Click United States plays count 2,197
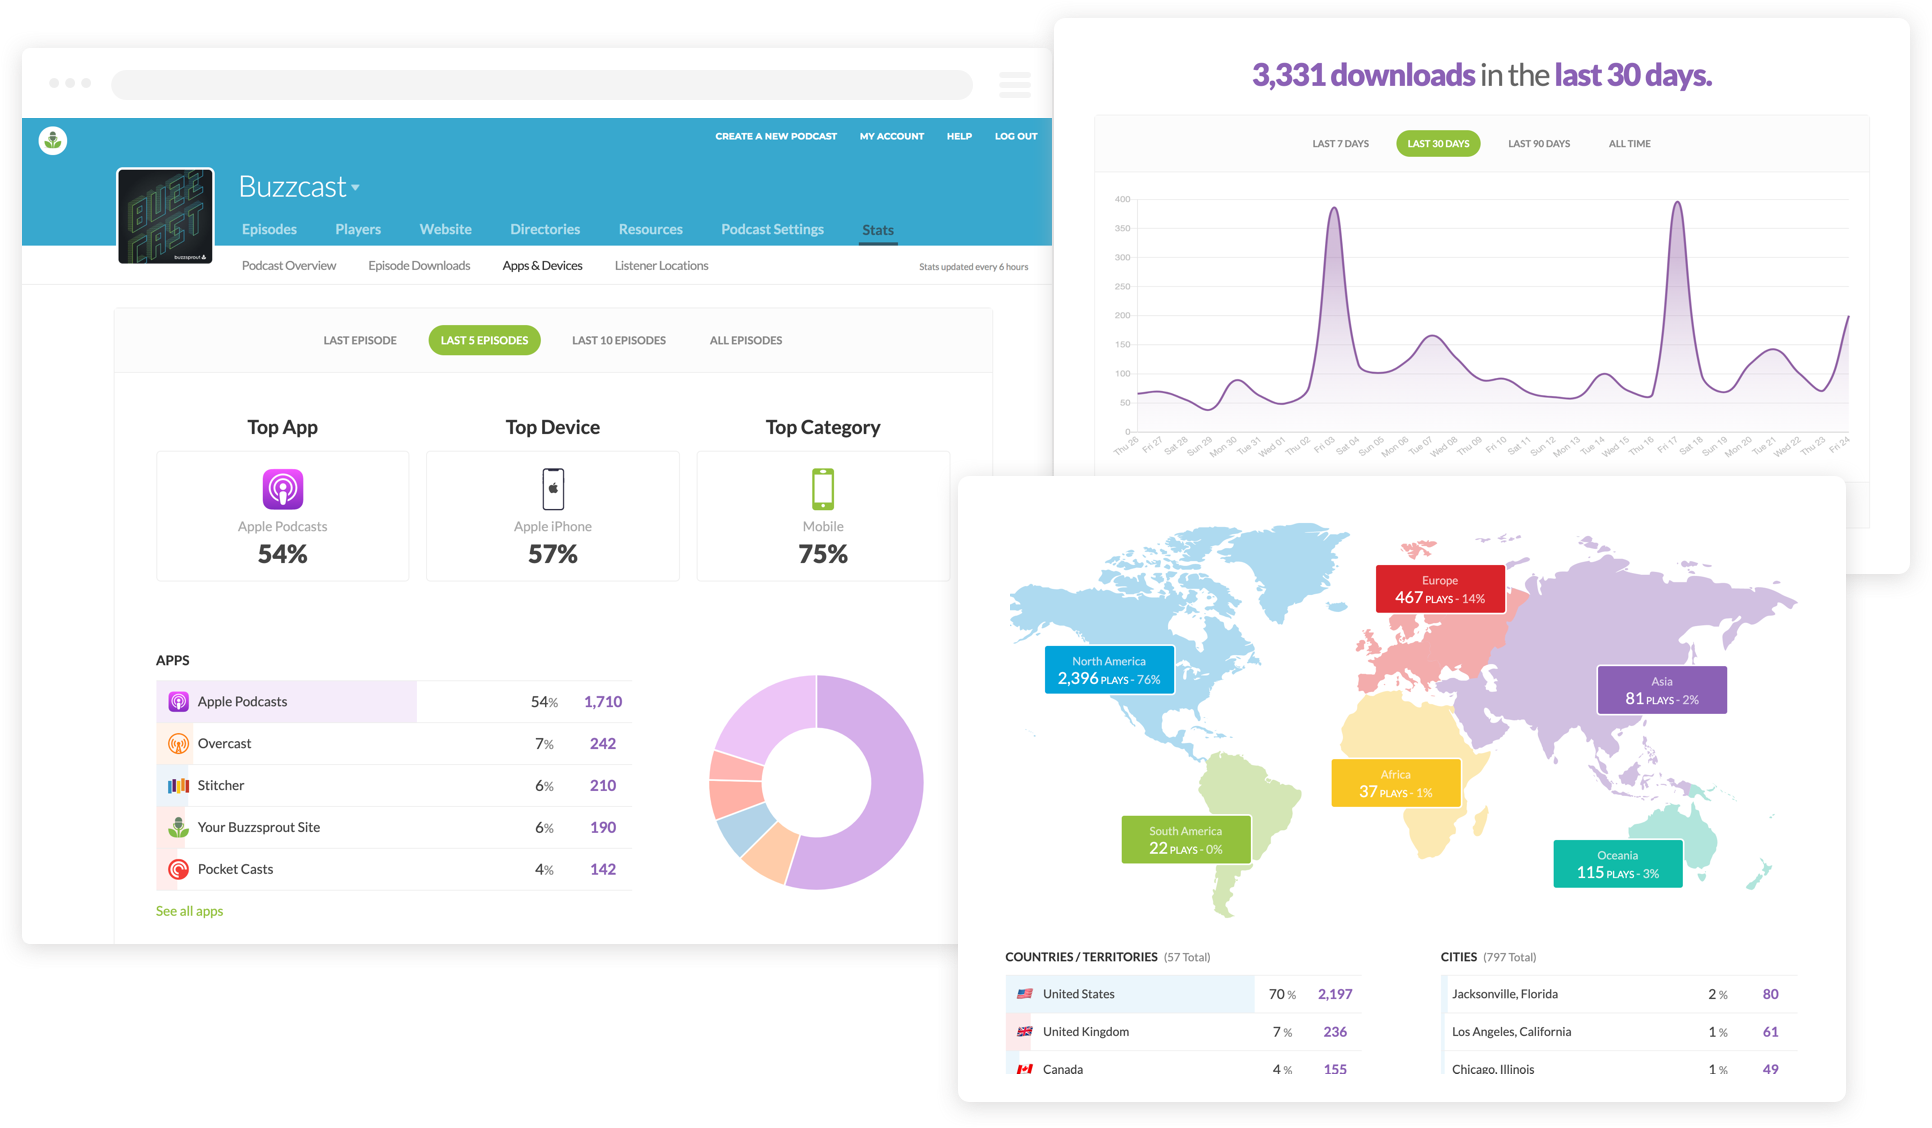Viewport: 1932px width, 1128px height. tap(1335, 994)
